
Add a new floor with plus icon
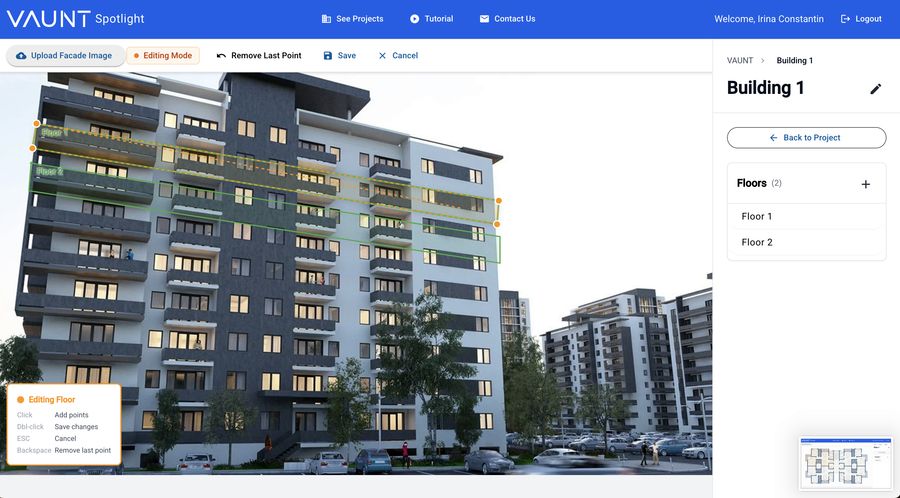[x=866, y=184]
